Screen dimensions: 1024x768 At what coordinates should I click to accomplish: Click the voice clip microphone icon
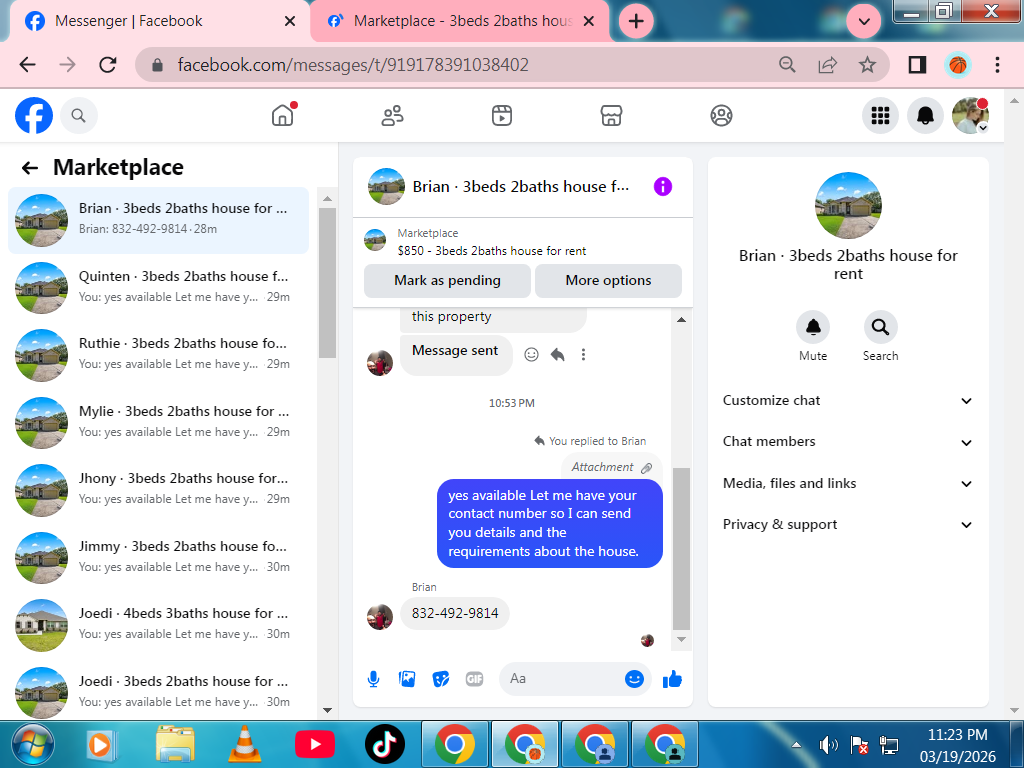click(373, 679)
